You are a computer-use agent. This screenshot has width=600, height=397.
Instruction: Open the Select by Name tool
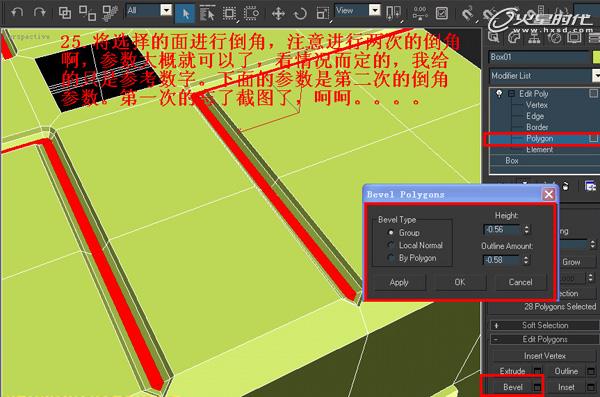click(x=207, y=13)
